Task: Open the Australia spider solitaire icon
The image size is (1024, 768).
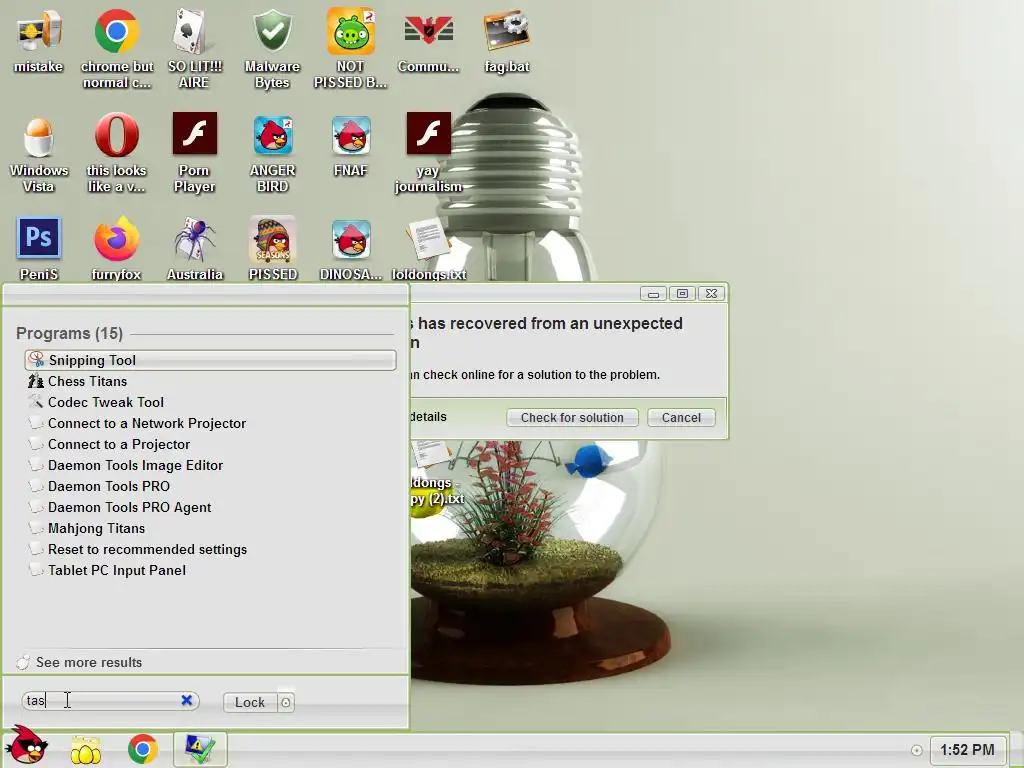Action: point(195,249)
